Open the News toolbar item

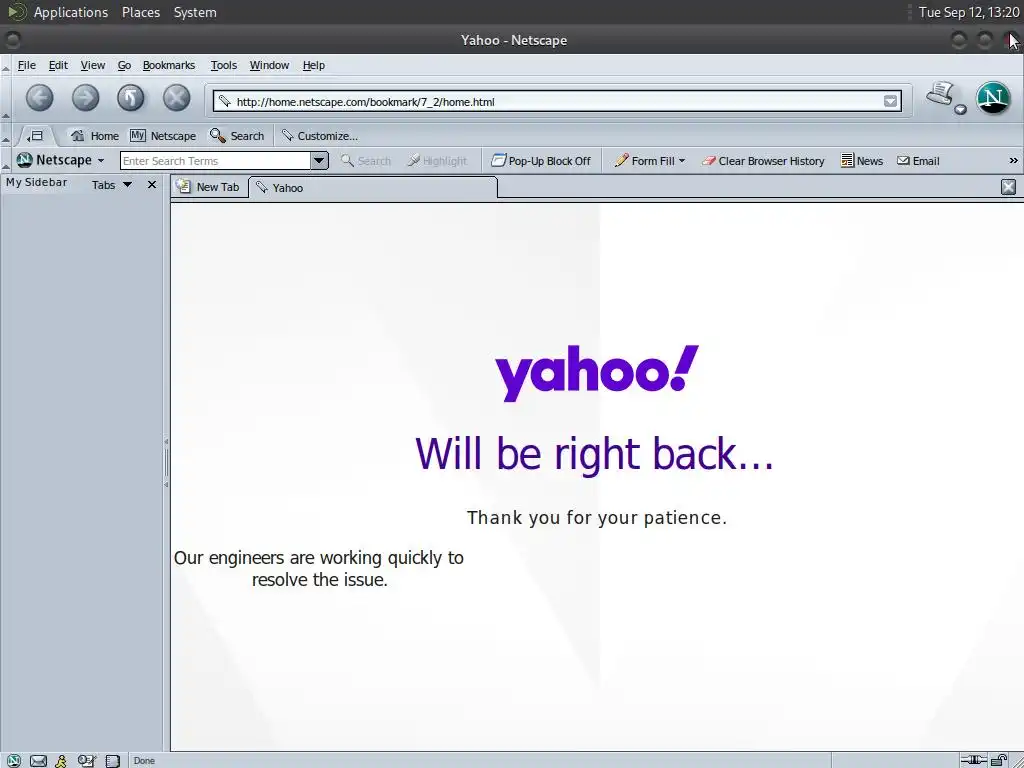[862, 161]
